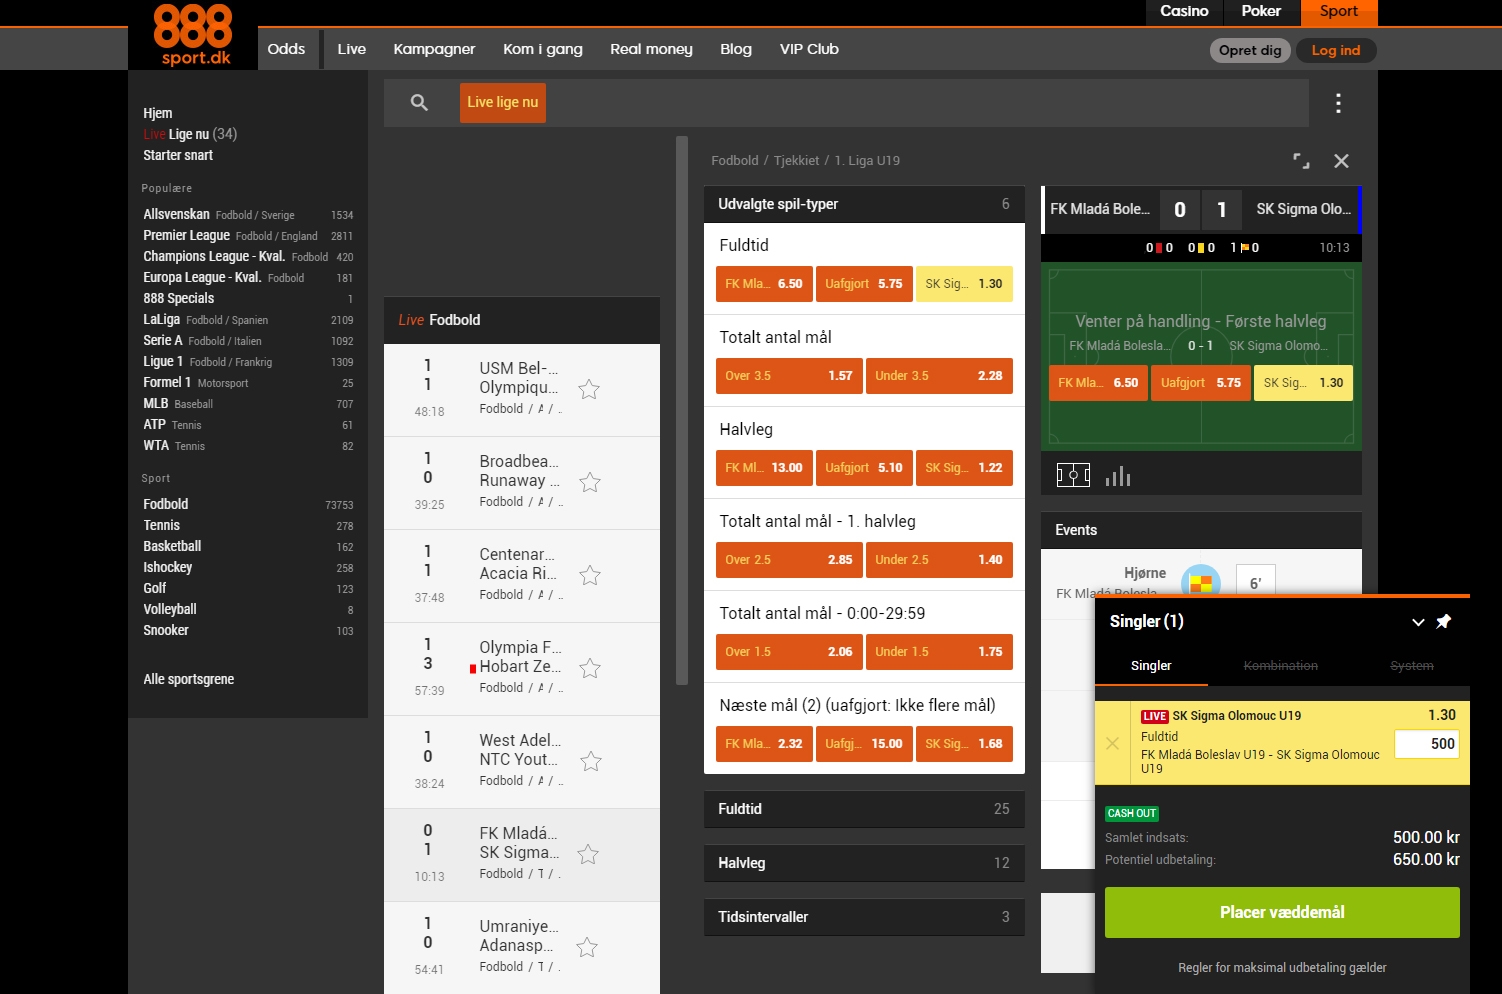Click the 500 stake input field
This screenshot has width=1502, height=994.
click(x=1427, y=744)
